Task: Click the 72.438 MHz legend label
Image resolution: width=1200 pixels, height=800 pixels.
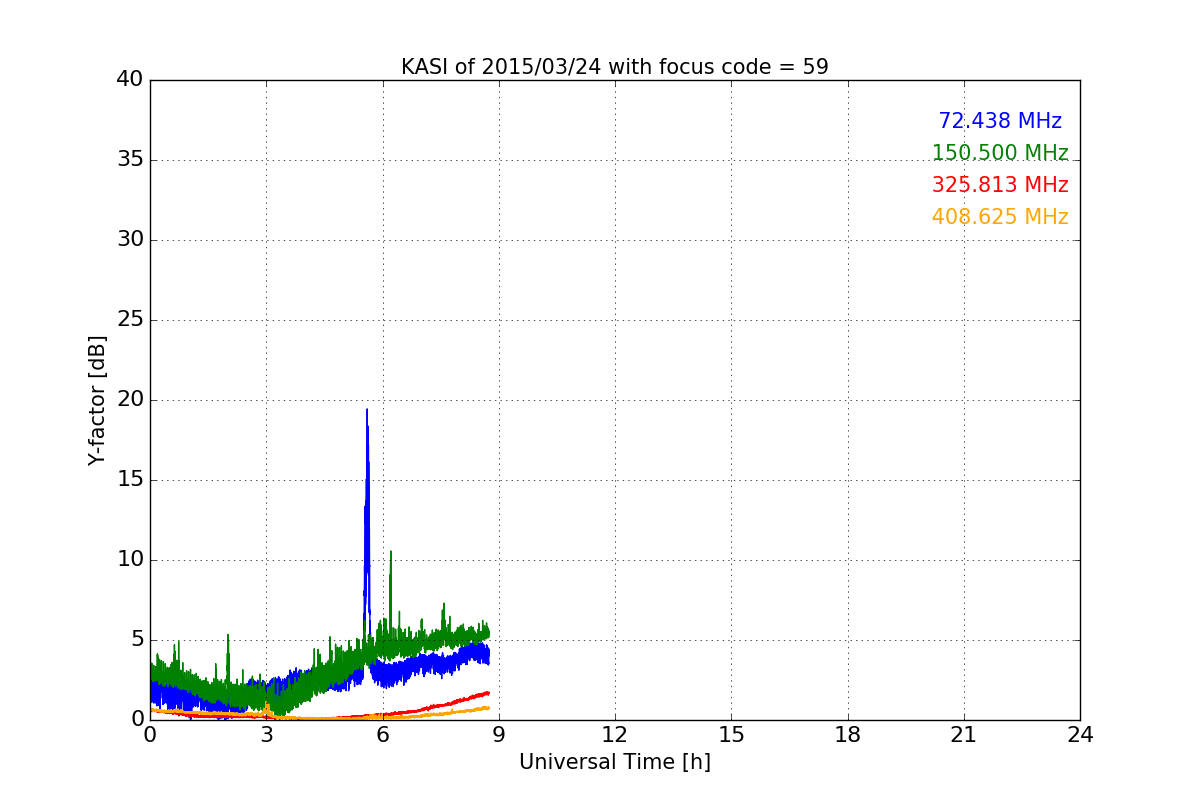Action: click(1000, 121)
